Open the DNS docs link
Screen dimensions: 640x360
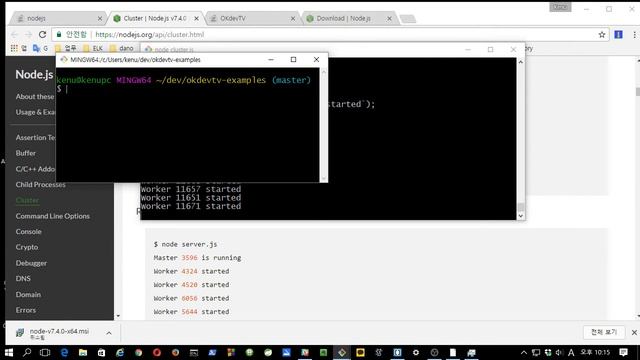tap(23, 278)
